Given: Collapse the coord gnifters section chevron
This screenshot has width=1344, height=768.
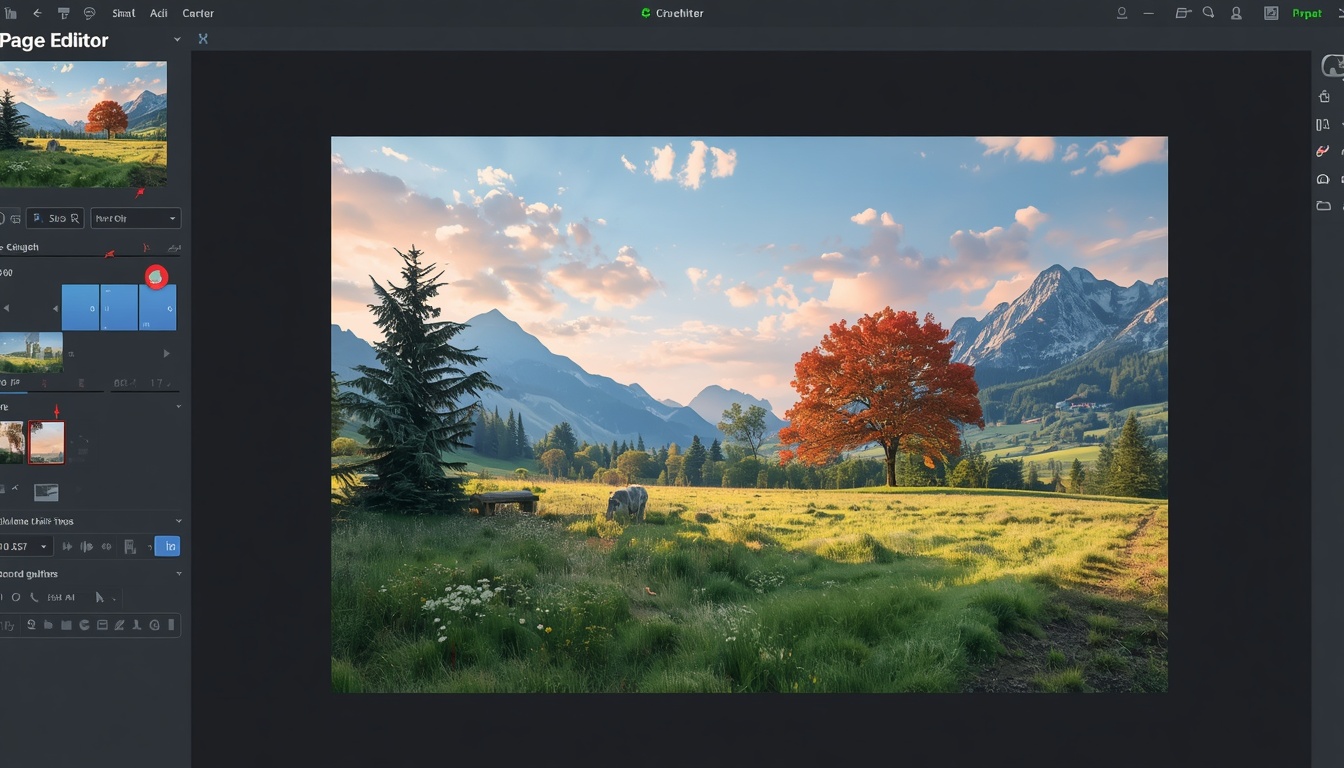Looking at the screenshot, I should pos(179,574).
